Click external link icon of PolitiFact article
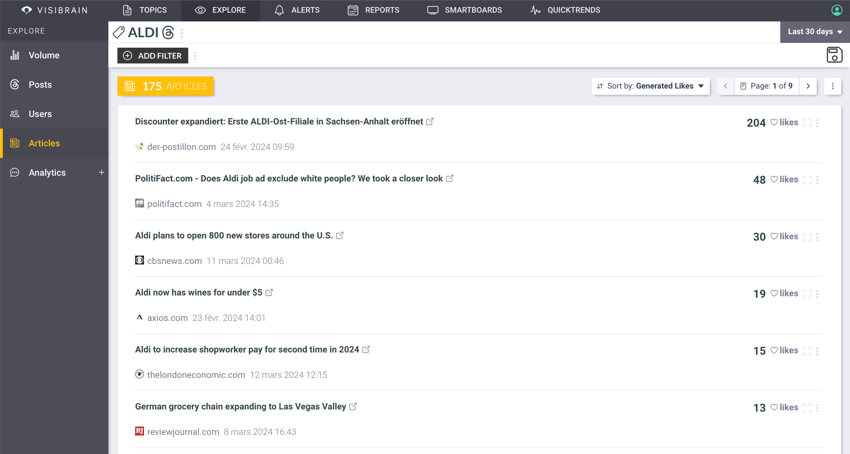 click(x=449, y=178)
